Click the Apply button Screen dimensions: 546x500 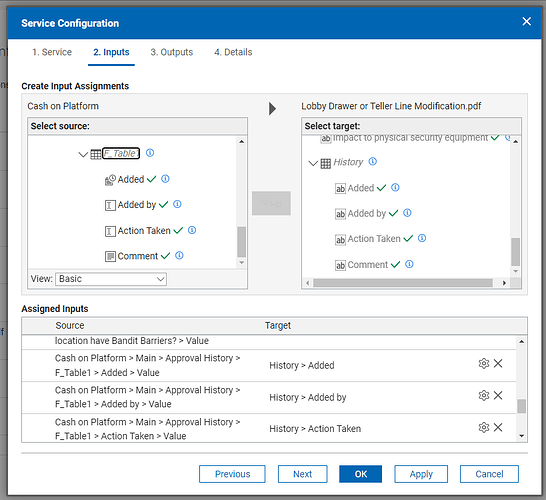coord(421,474)
